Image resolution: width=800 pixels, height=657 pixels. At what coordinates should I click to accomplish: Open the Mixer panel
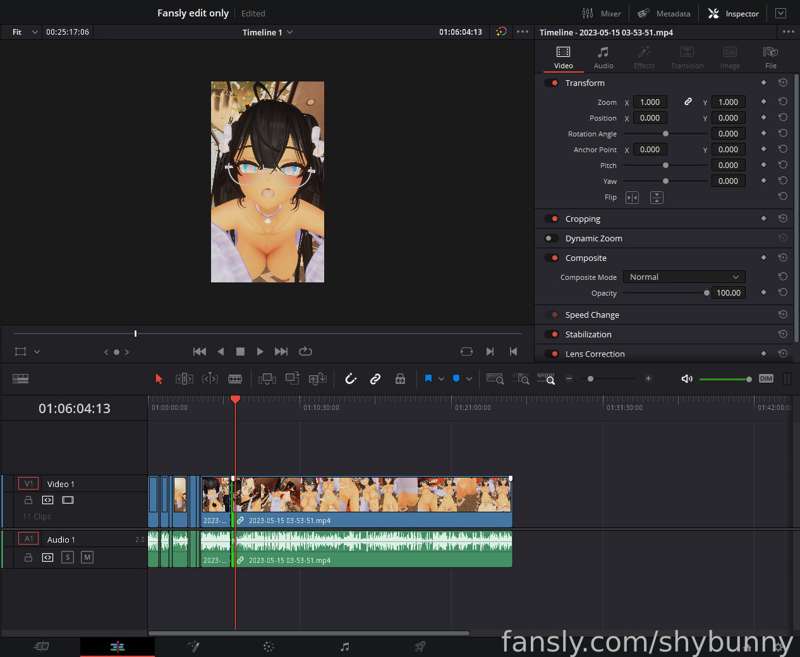click(x=602, y=13)
